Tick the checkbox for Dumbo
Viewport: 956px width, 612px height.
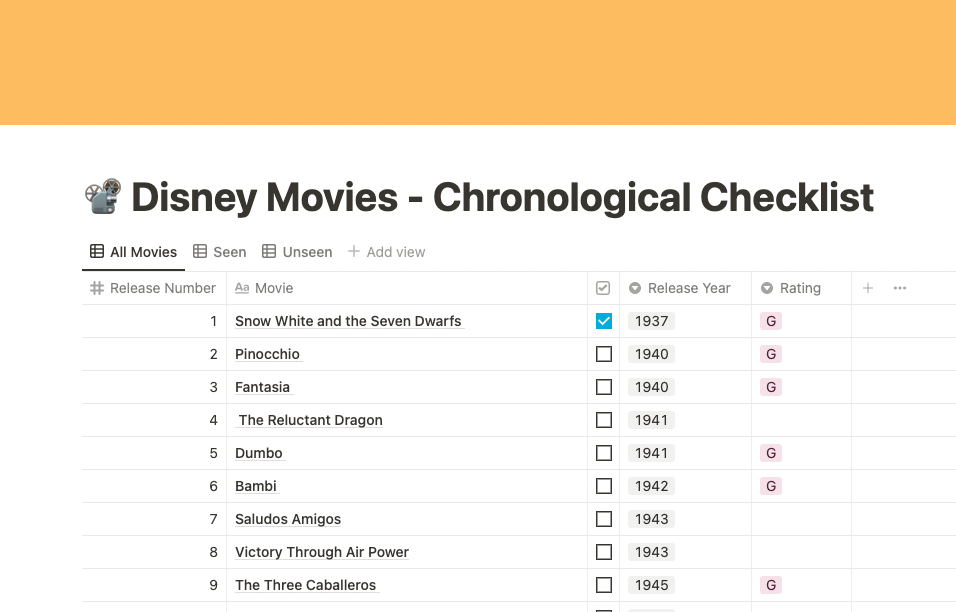click(604, 453)
